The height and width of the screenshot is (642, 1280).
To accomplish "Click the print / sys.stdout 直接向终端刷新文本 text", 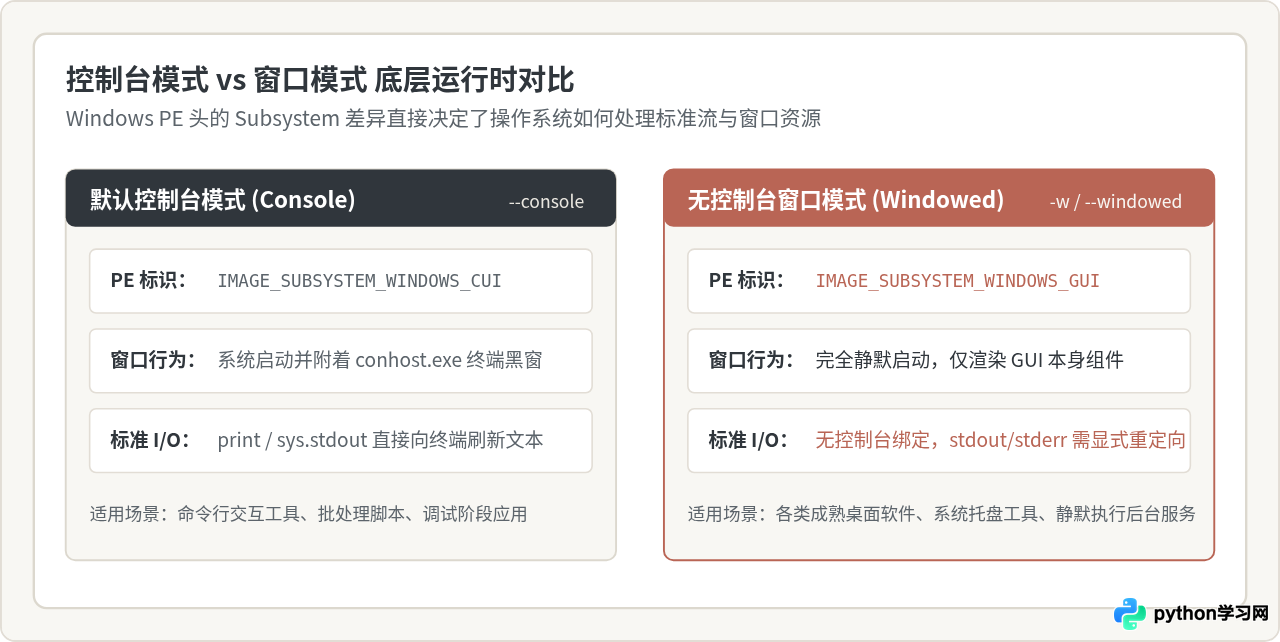I will click(x=381, y=440).
